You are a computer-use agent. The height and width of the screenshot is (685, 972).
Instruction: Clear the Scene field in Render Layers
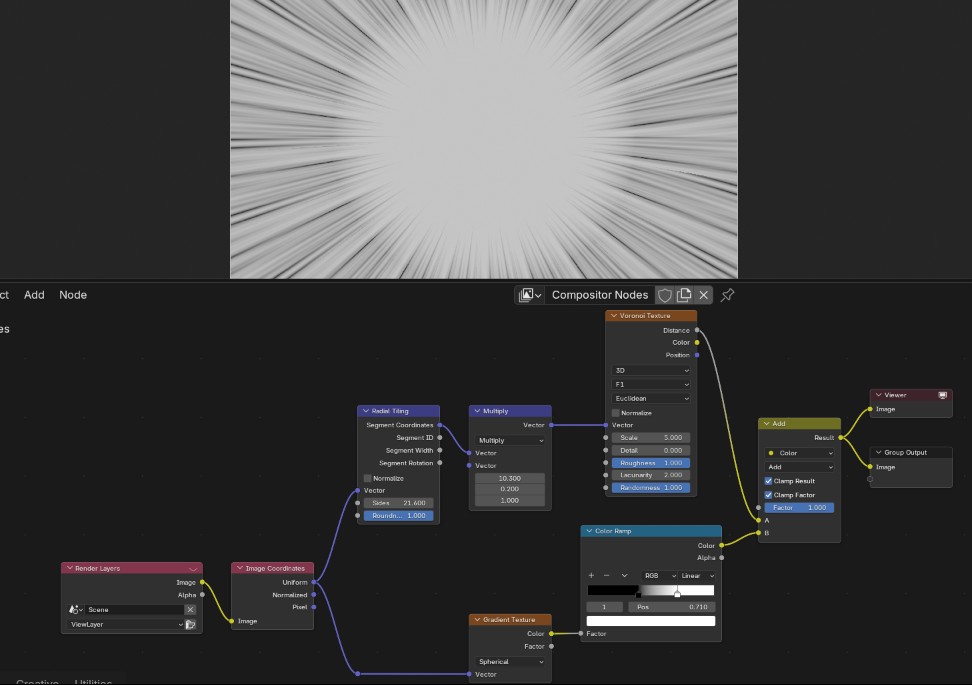(190, 610)
